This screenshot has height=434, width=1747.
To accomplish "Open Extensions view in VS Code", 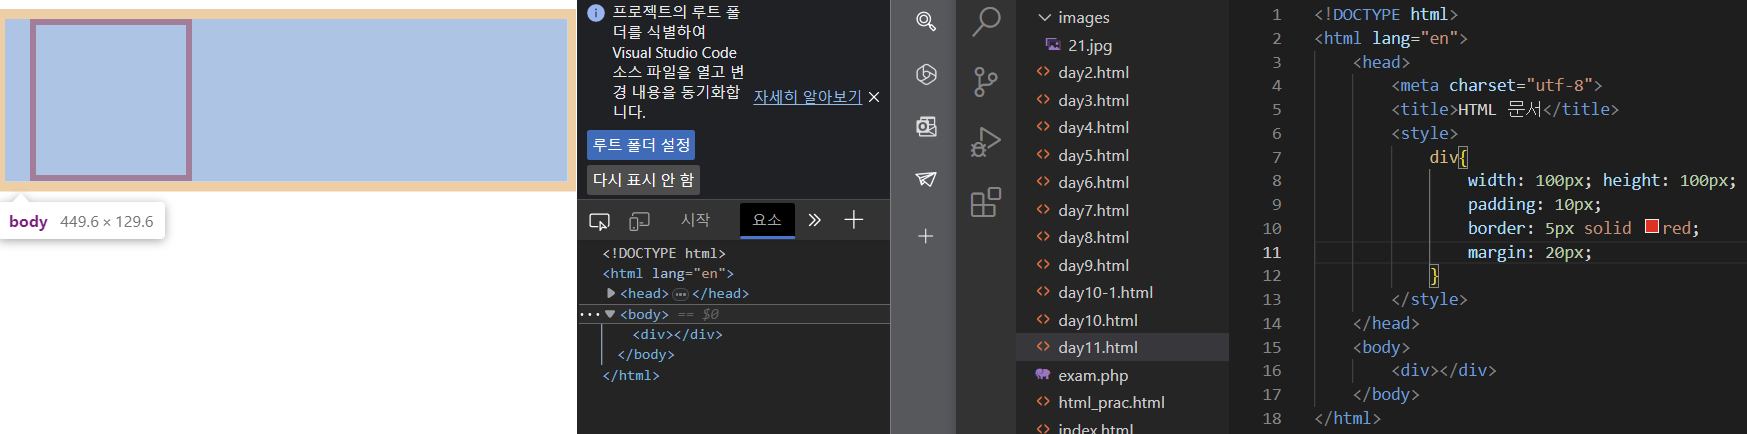I will [986, 202].
